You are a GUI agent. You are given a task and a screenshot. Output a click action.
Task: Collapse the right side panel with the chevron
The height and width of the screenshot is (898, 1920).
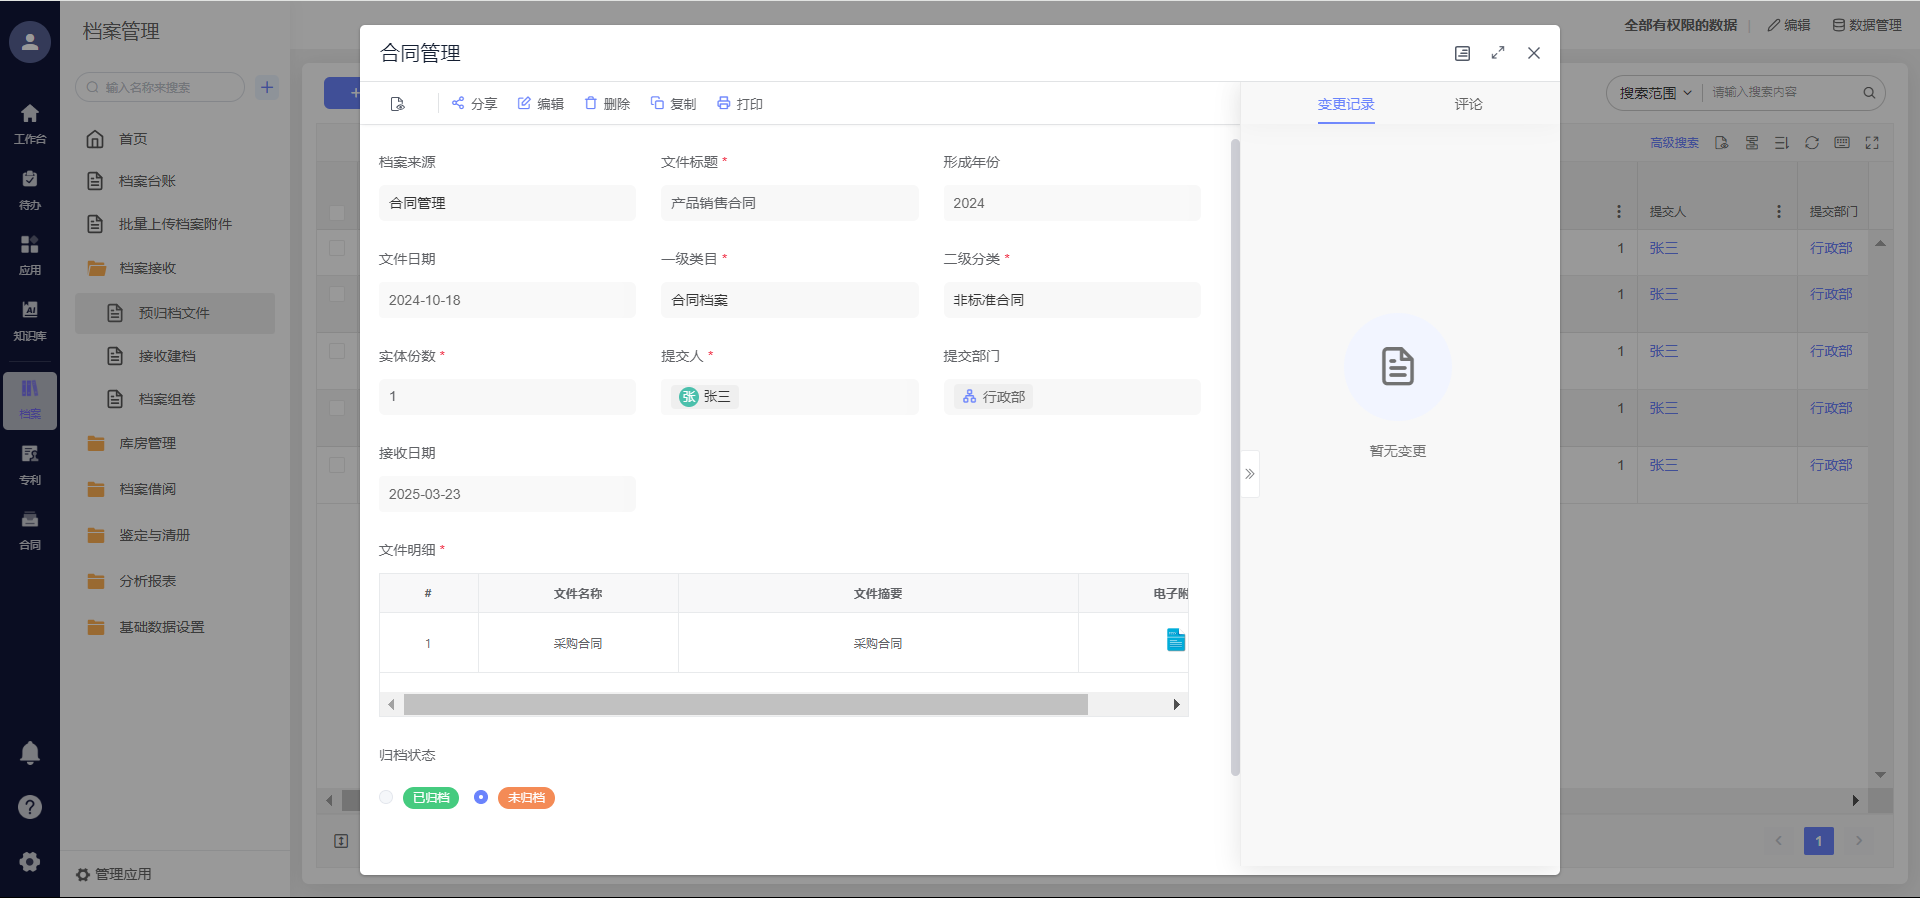[x=1249, y=474]
